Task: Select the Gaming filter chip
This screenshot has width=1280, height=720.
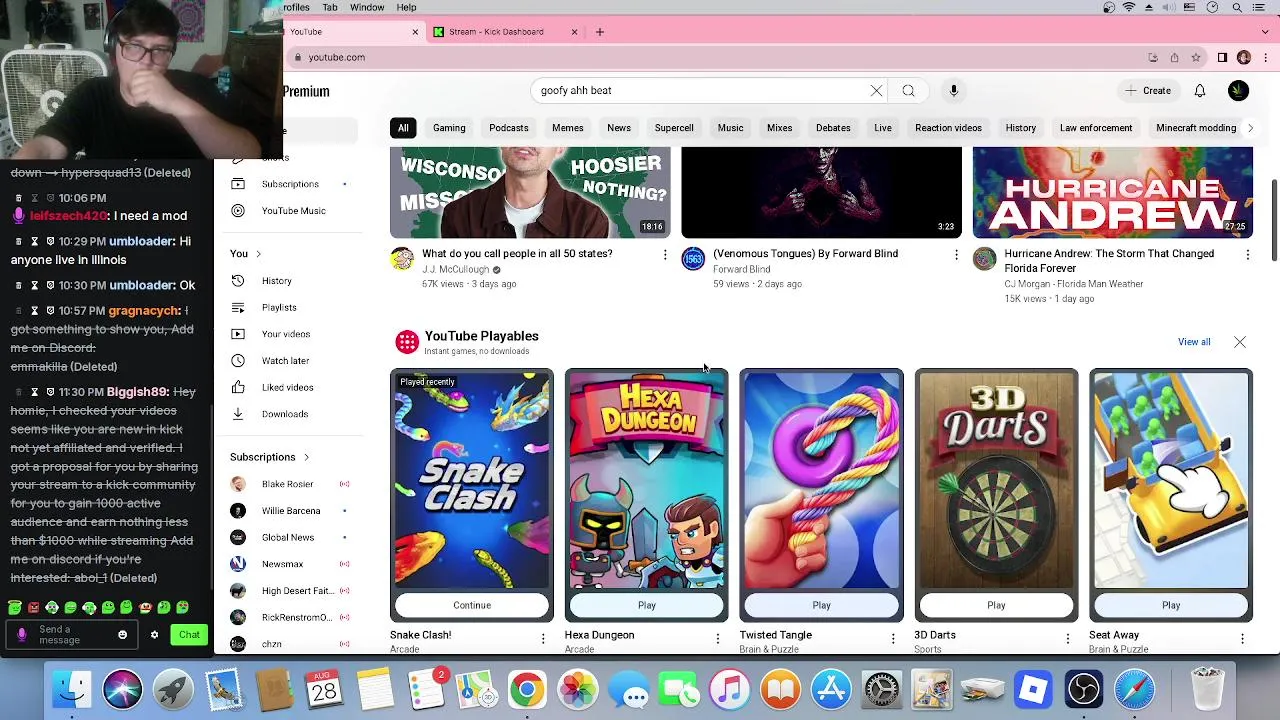Action: 449,128
